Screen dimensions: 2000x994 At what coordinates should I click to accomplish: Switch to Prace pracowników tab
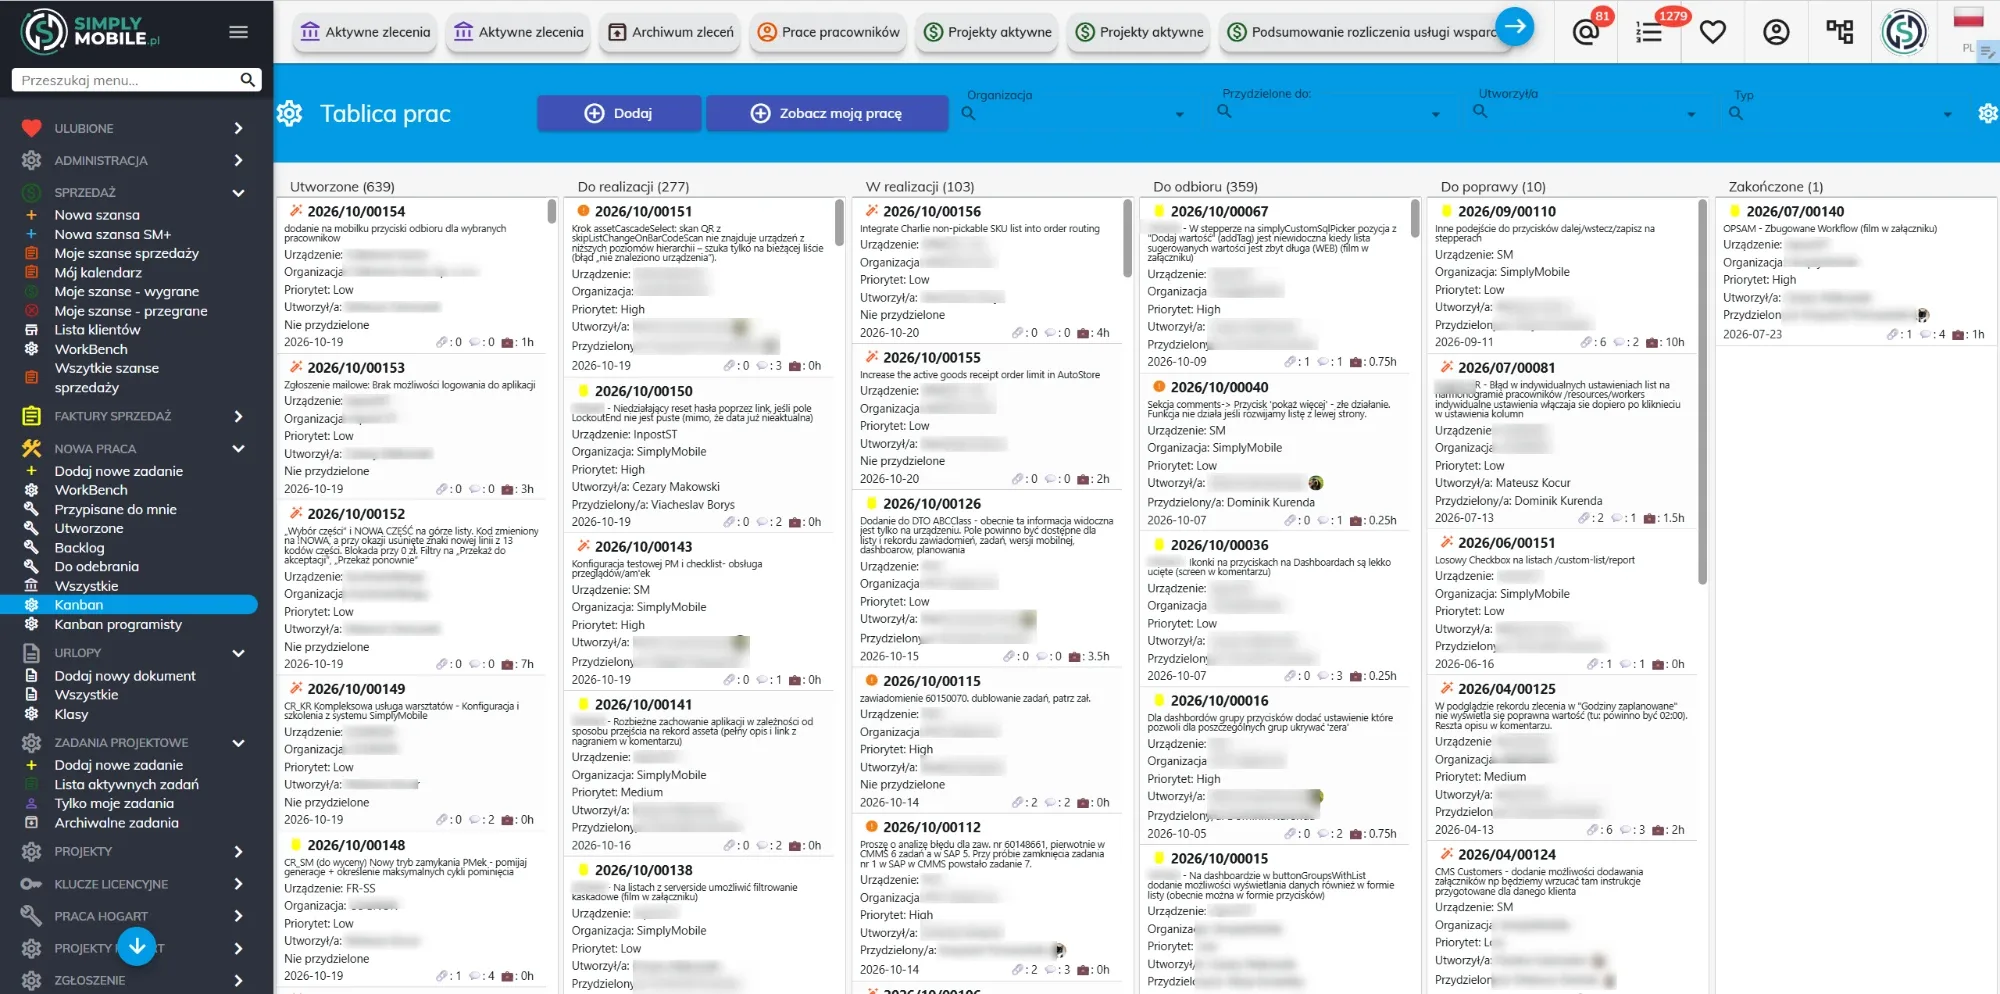[x=828, y=32]
